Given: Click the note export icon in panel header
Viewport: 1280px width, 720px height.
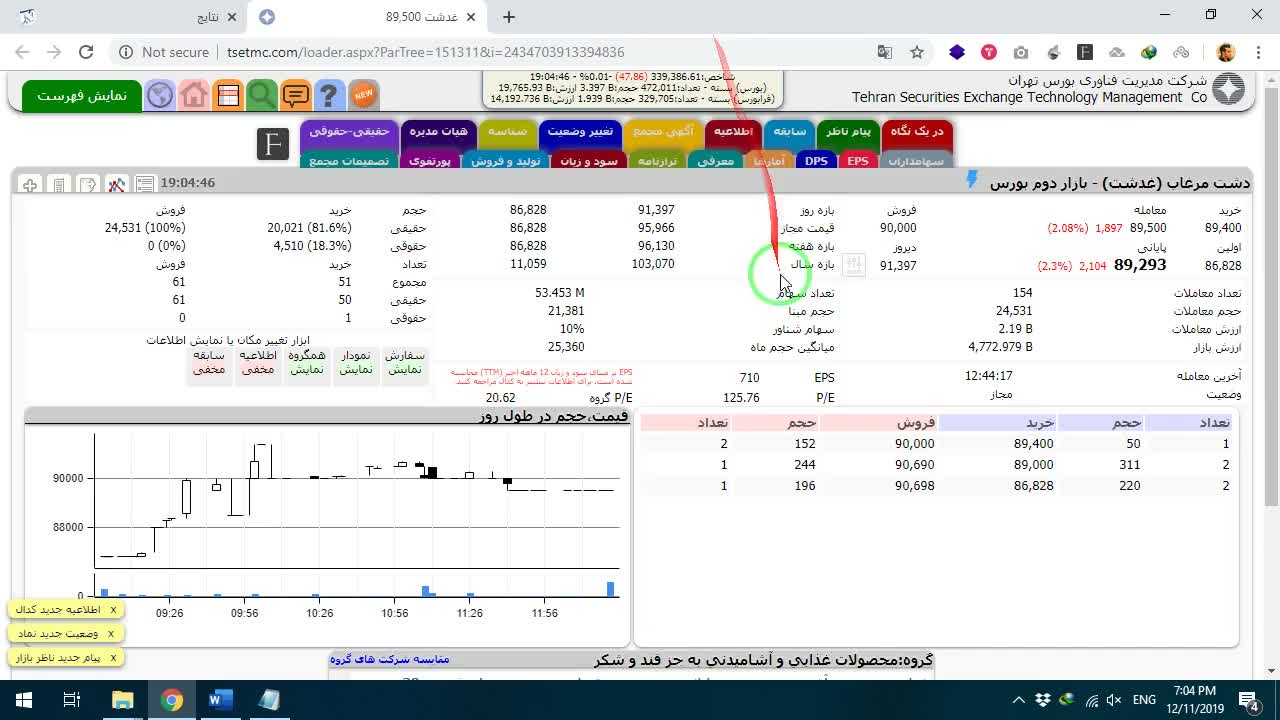Looking at the screenshot, I should click(x=88, y=184).
